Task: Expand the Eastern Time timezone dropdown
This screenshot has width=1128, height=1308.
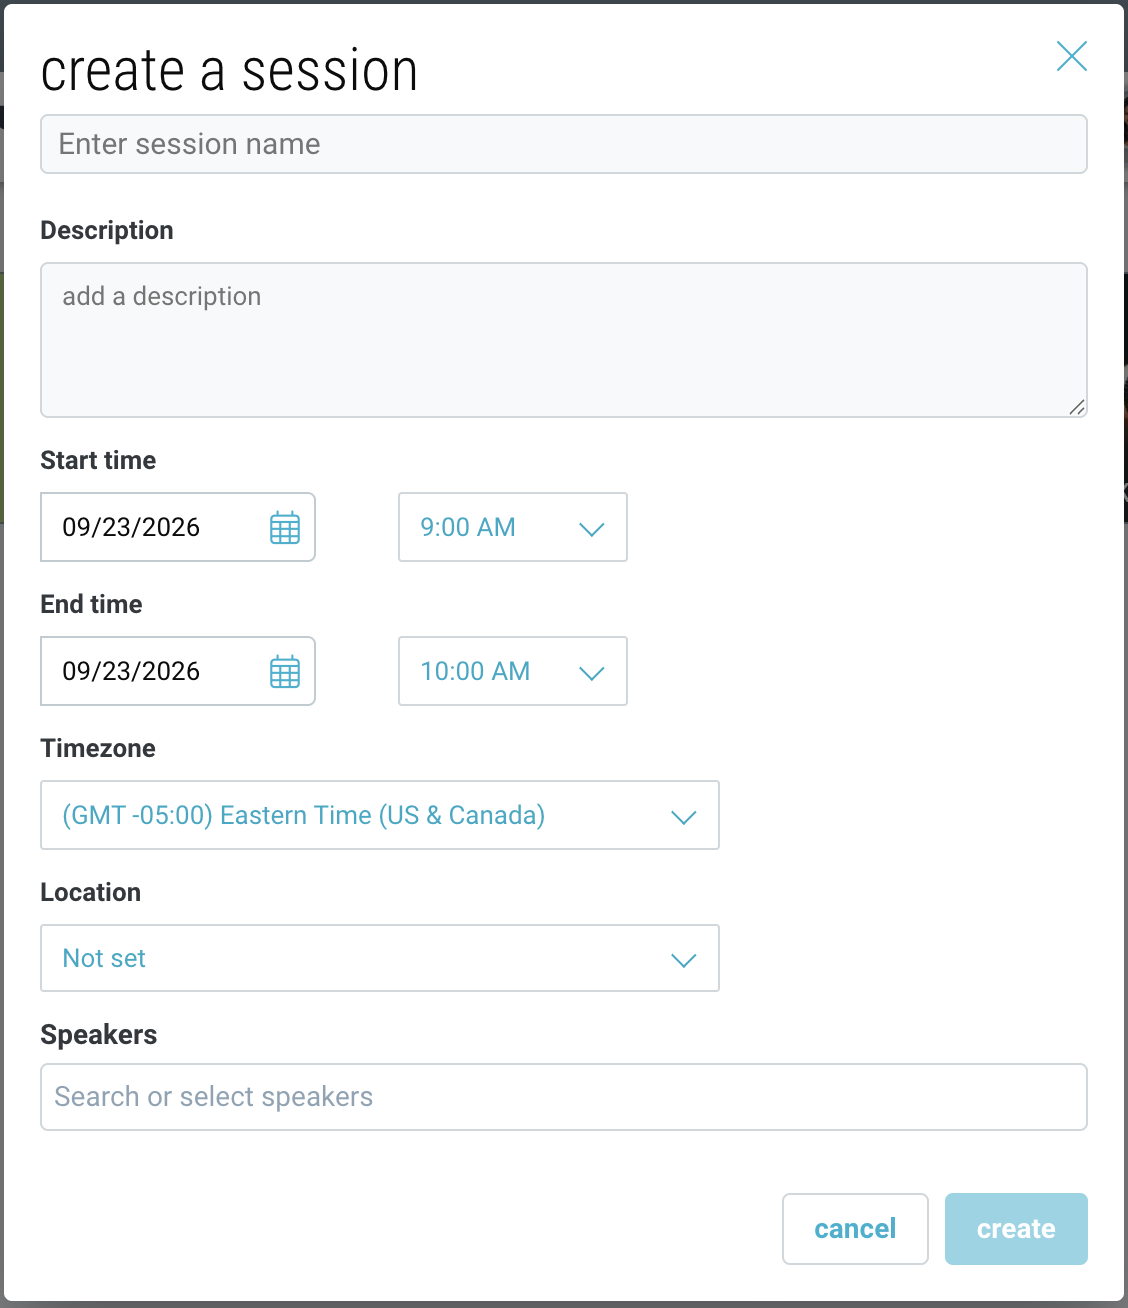Action: pos(380,815)
